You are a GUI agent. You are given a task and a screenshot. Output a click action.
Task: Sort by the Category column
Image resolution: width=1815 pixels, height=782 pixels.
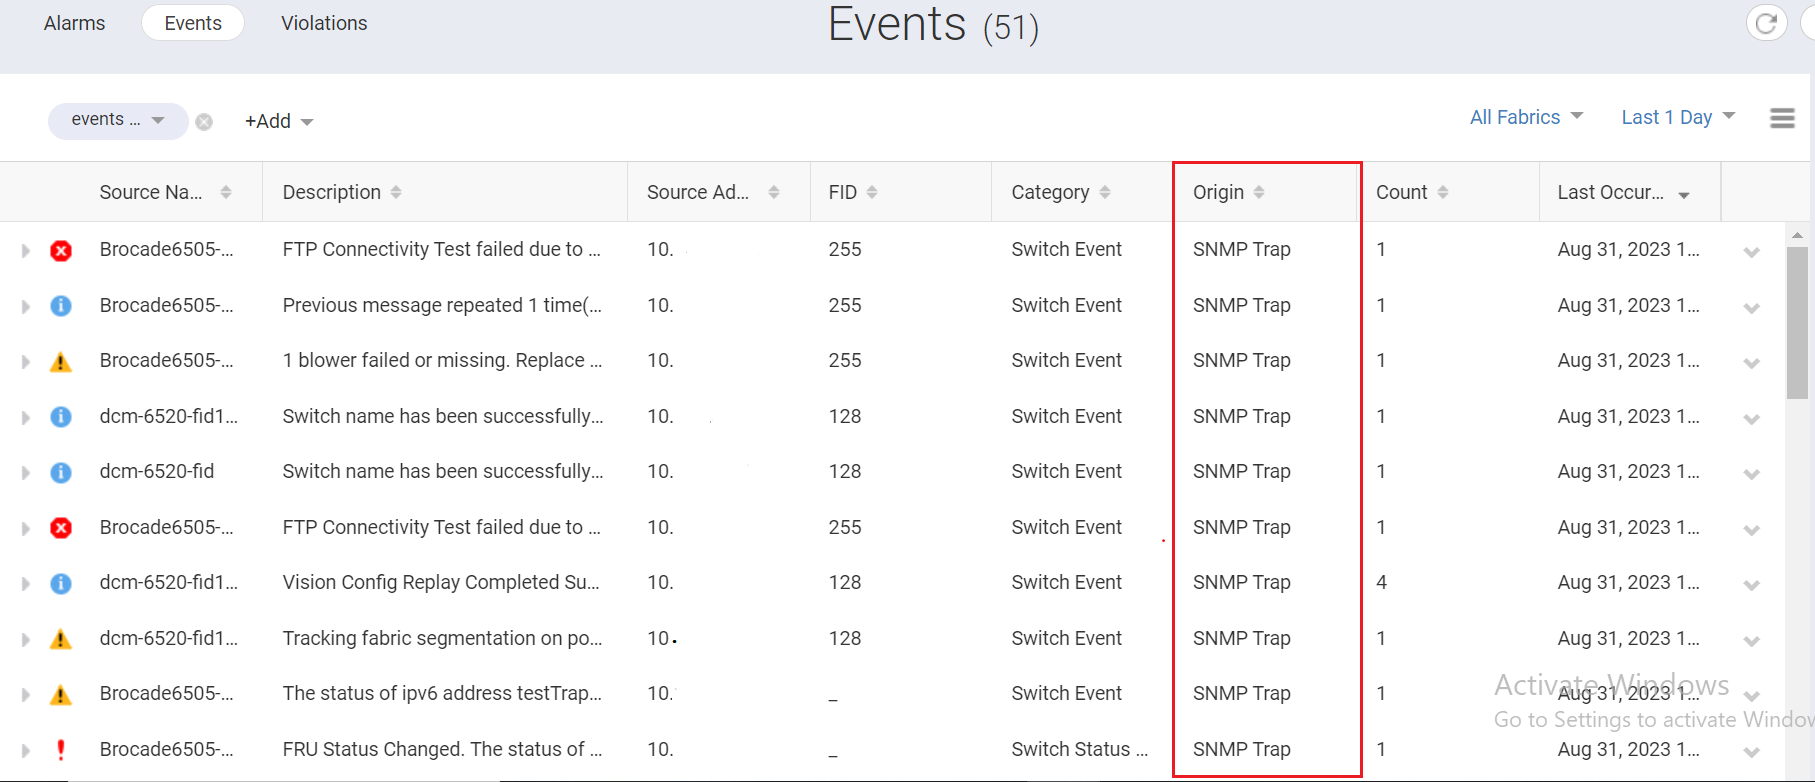[1104, 192]
